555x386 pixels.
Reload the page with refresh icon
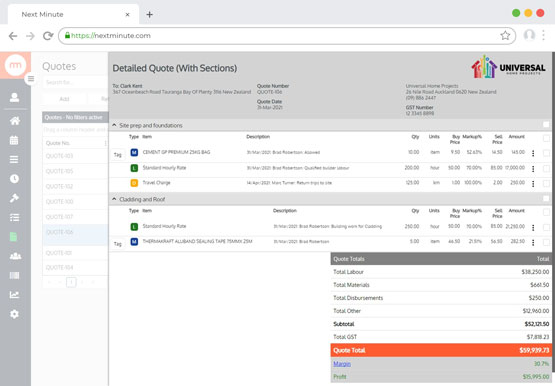[x=48, y=36]
